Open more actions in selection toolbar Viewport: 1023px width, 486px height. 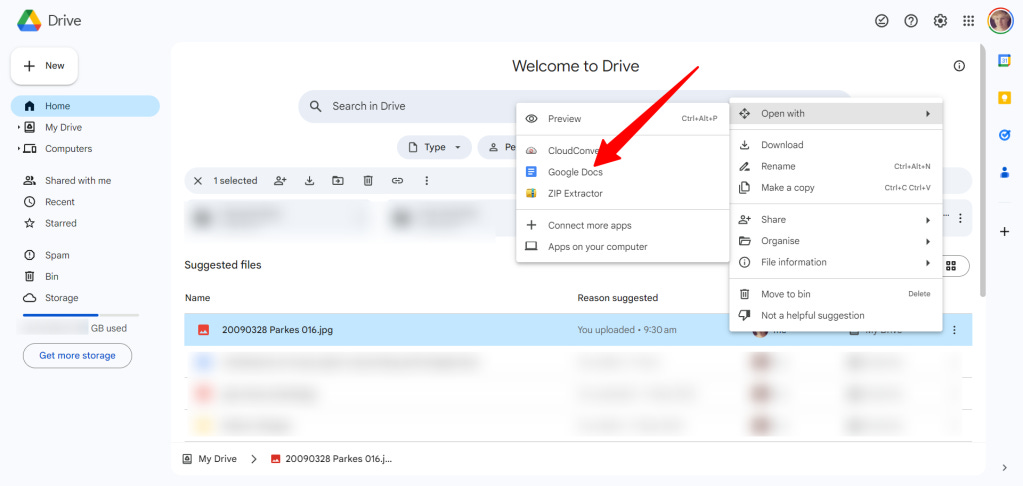(x=427, y=181)
